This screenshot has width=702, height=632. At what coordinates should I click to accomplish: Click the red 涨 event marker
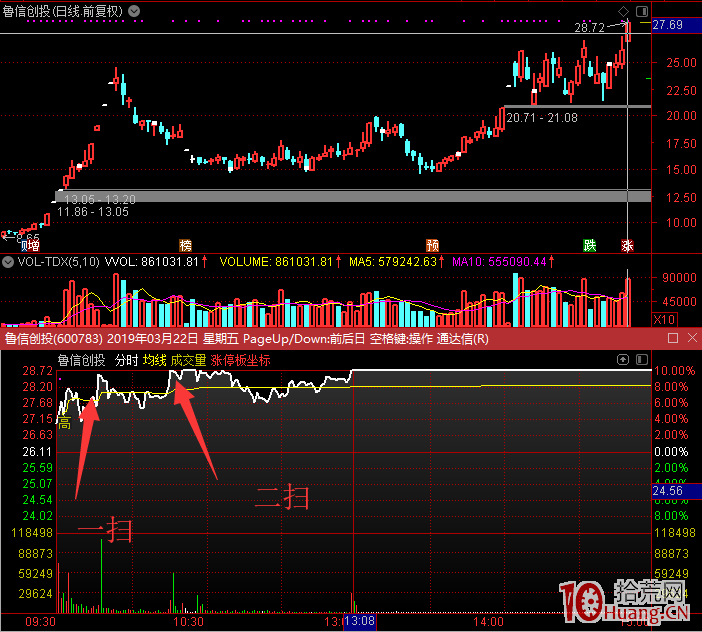point(627,245)
